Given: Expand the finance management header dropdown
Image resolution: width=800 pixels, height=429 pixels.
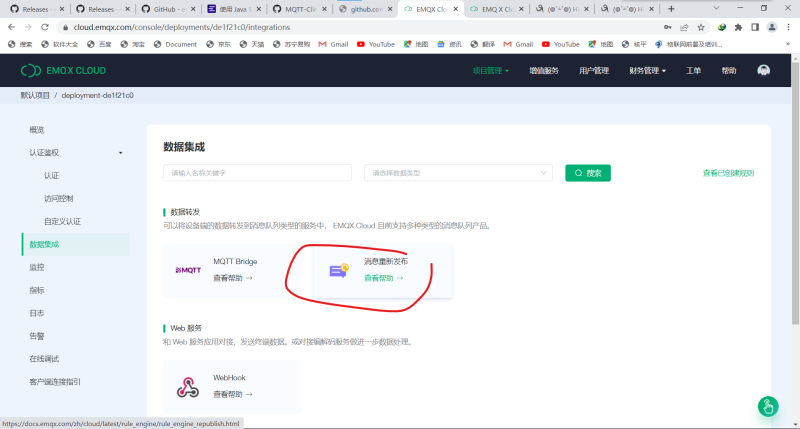Looking at the screenshot, I should [647, 70].
